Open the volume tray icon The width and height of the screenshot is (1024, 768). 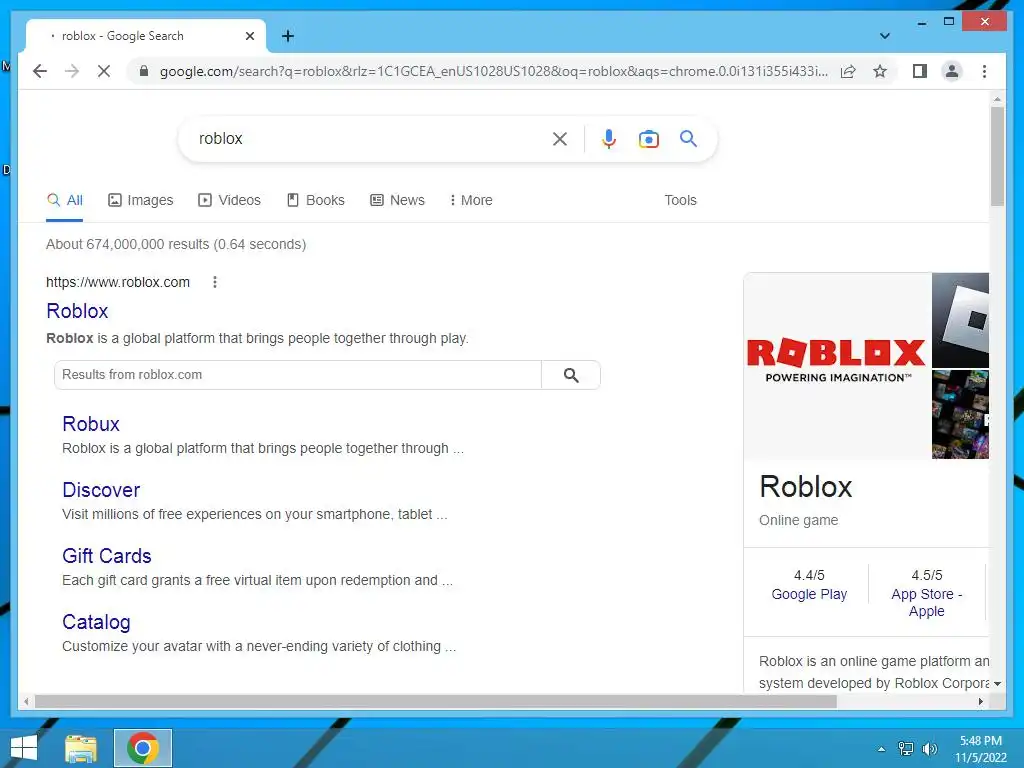929,749
